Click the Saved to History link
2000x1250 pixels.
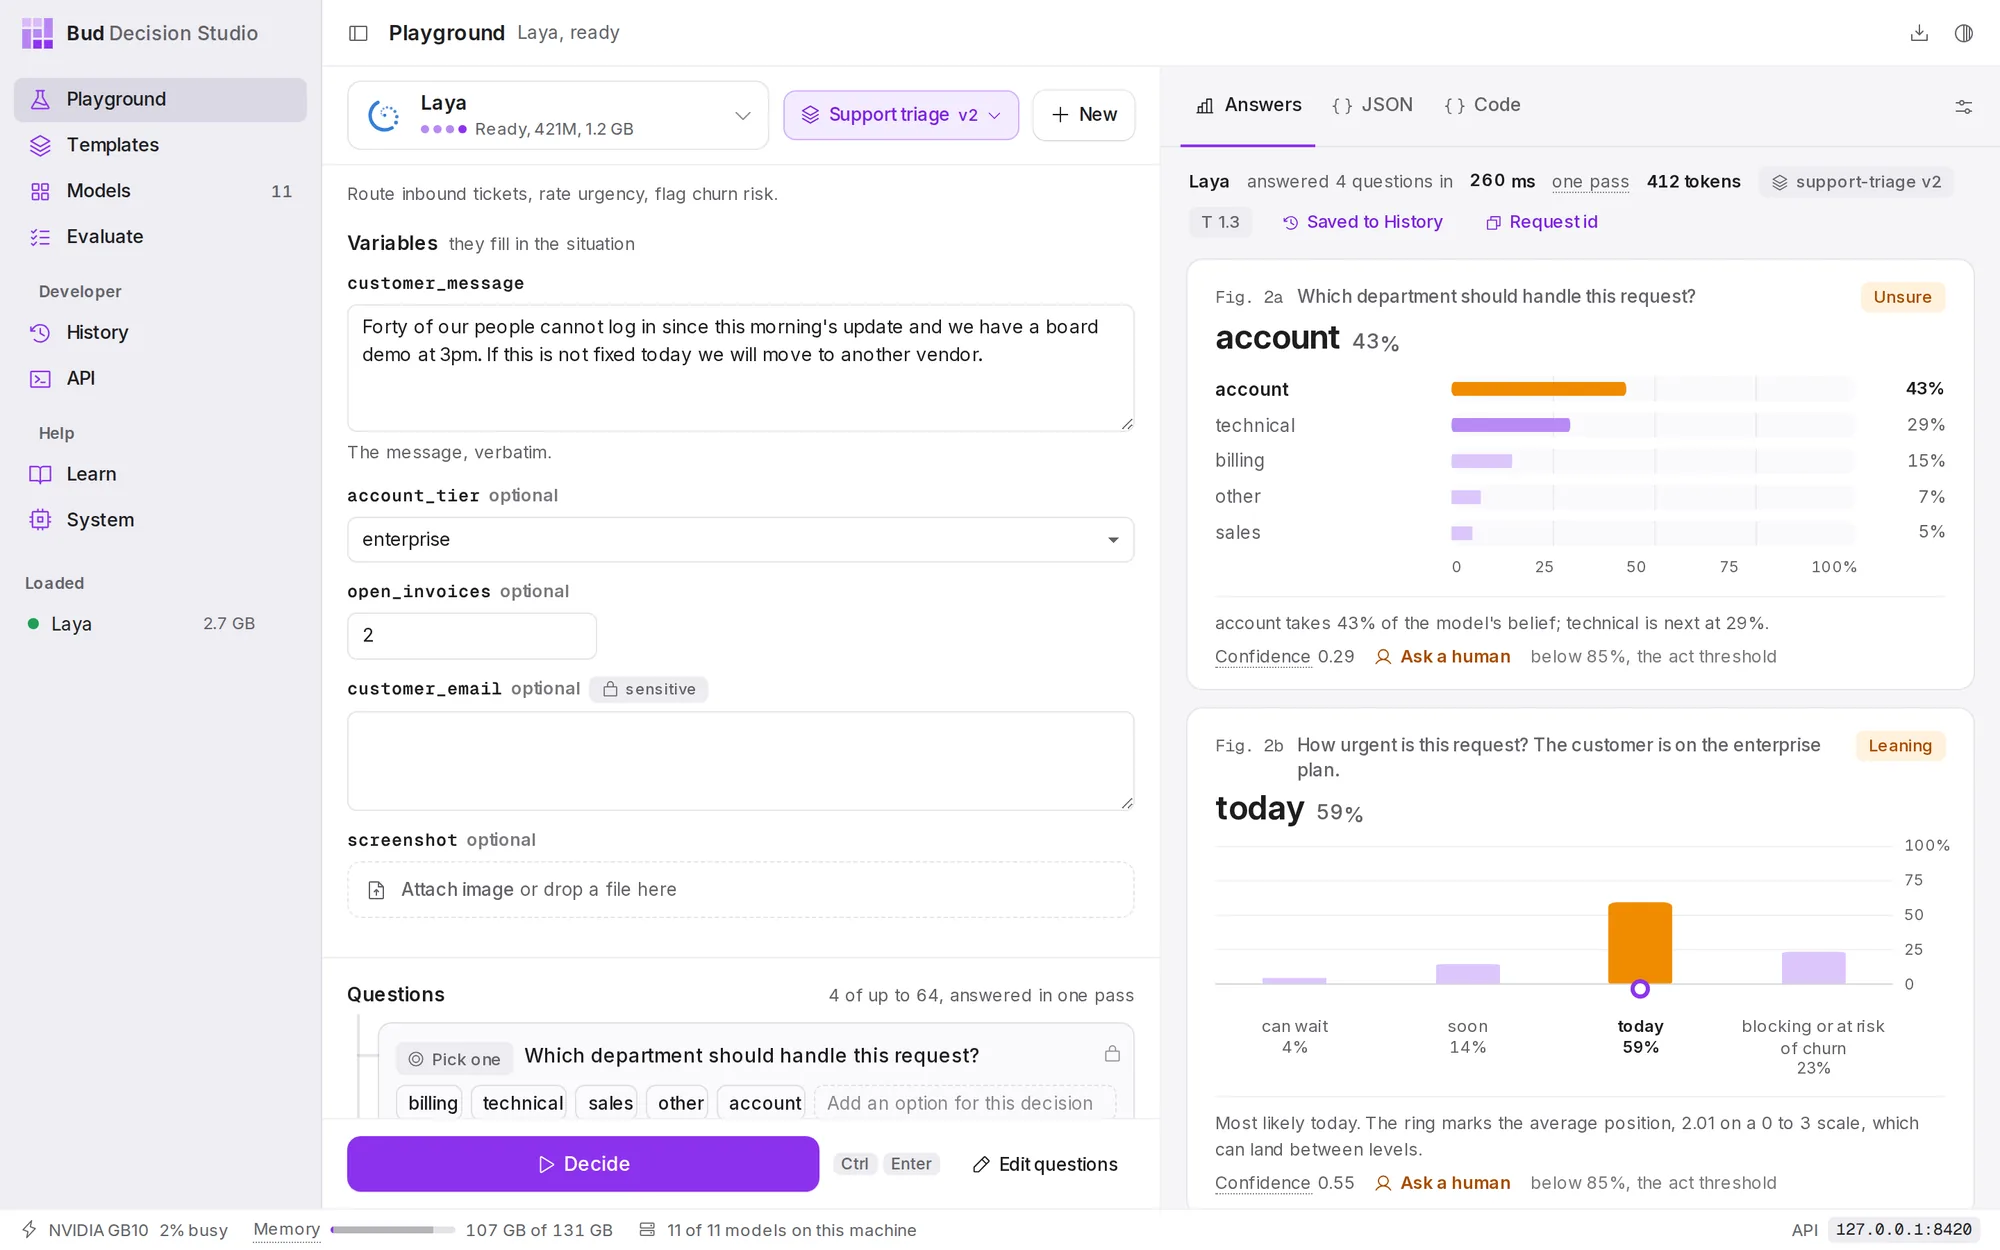[1362, 222]
